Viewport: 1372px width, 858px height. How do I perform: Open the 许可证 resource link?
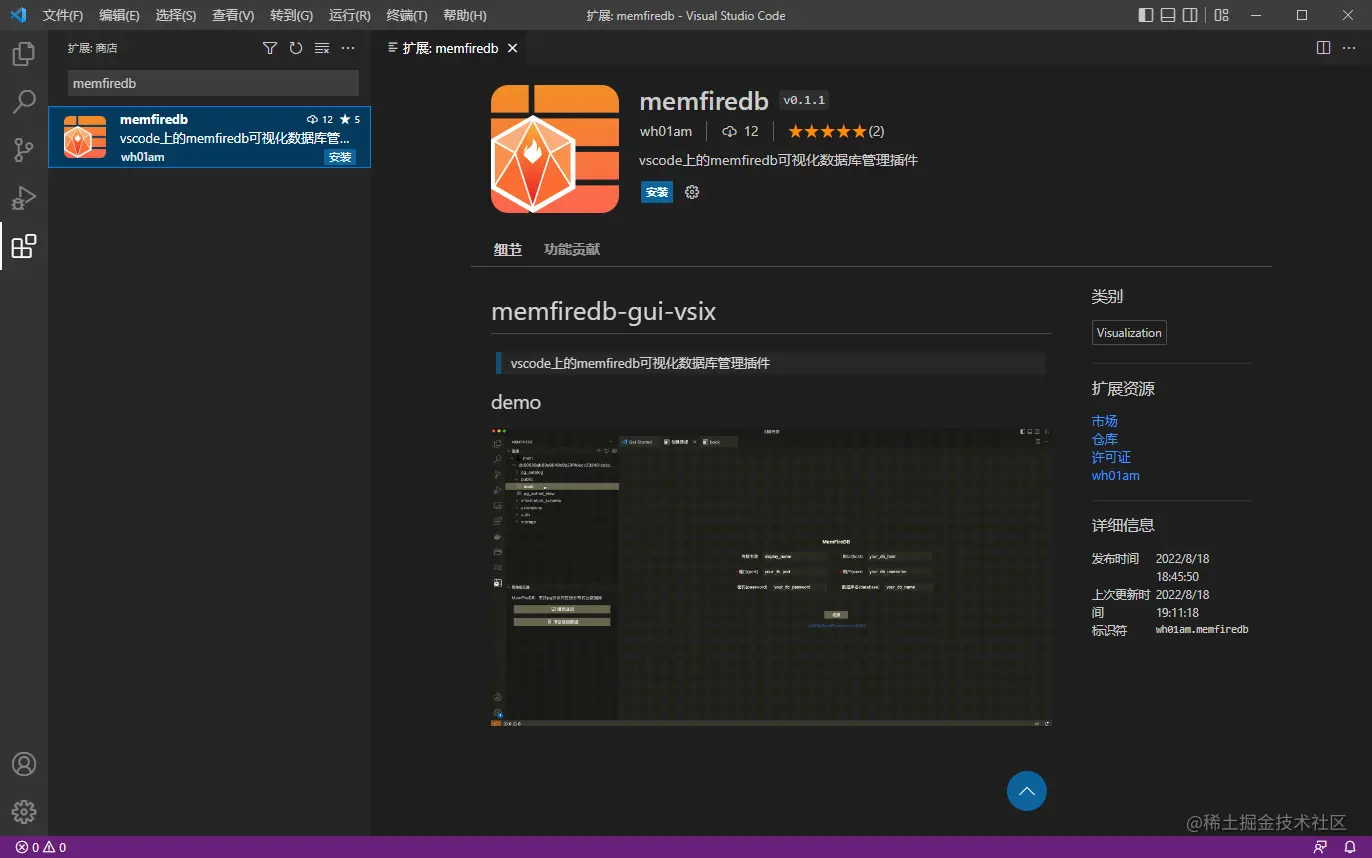1111,457
